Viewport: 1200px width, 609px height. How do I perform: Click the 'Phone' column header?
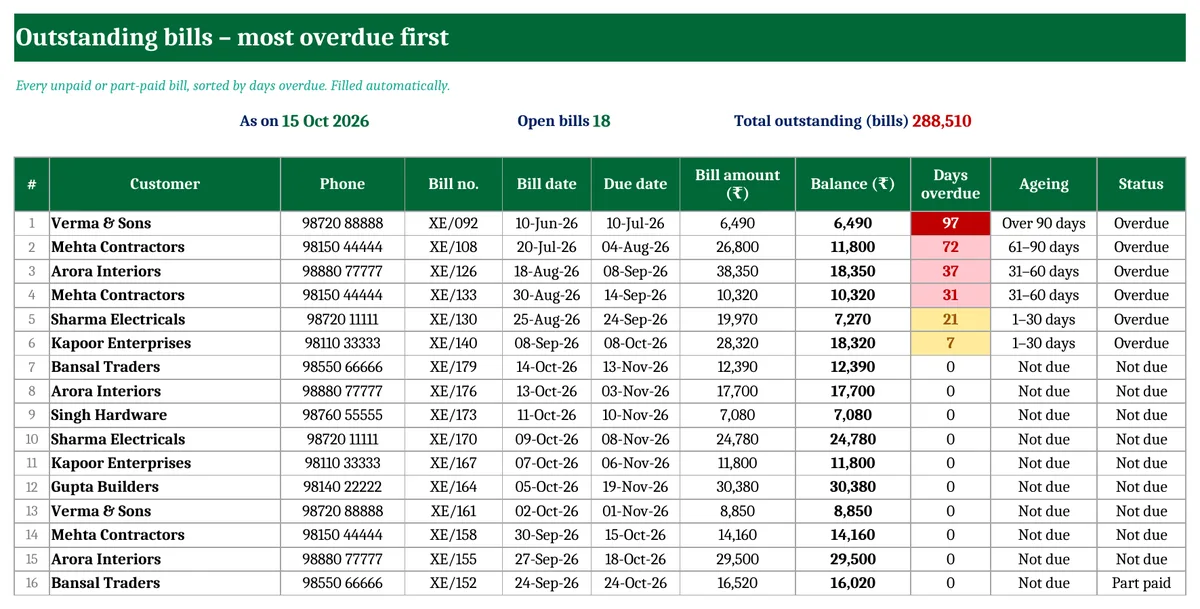point(342,184)
